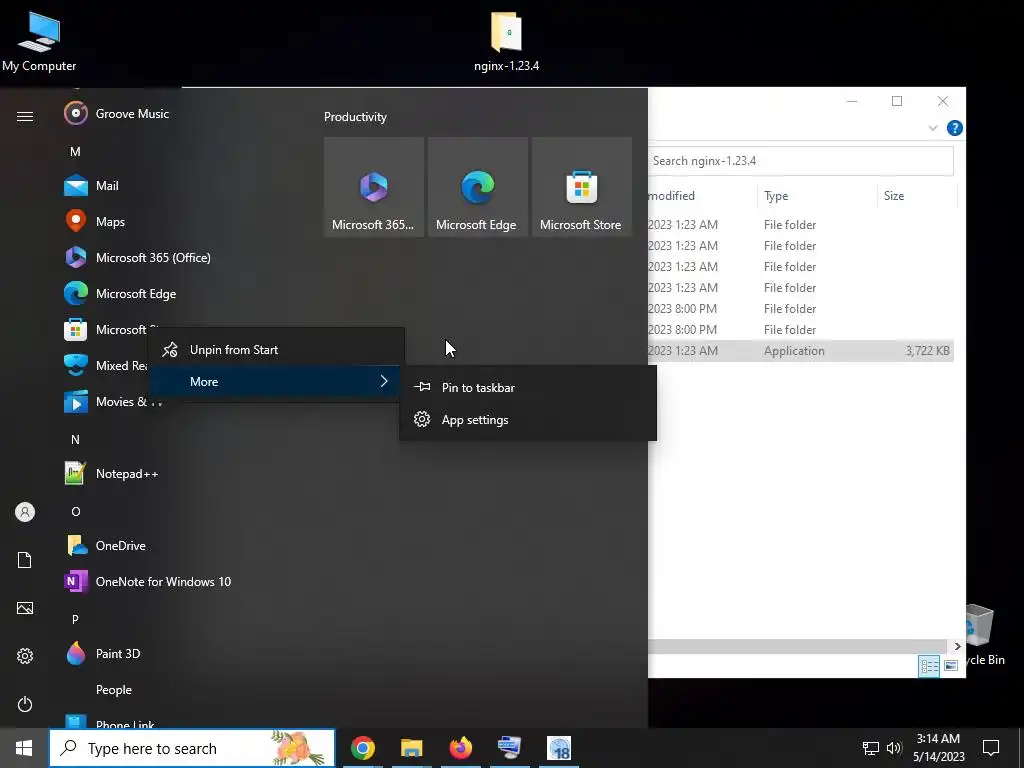Launch Notepad++ from the Start menu
The height and width of the screenshot is (768, 1024).
(112, 473)
